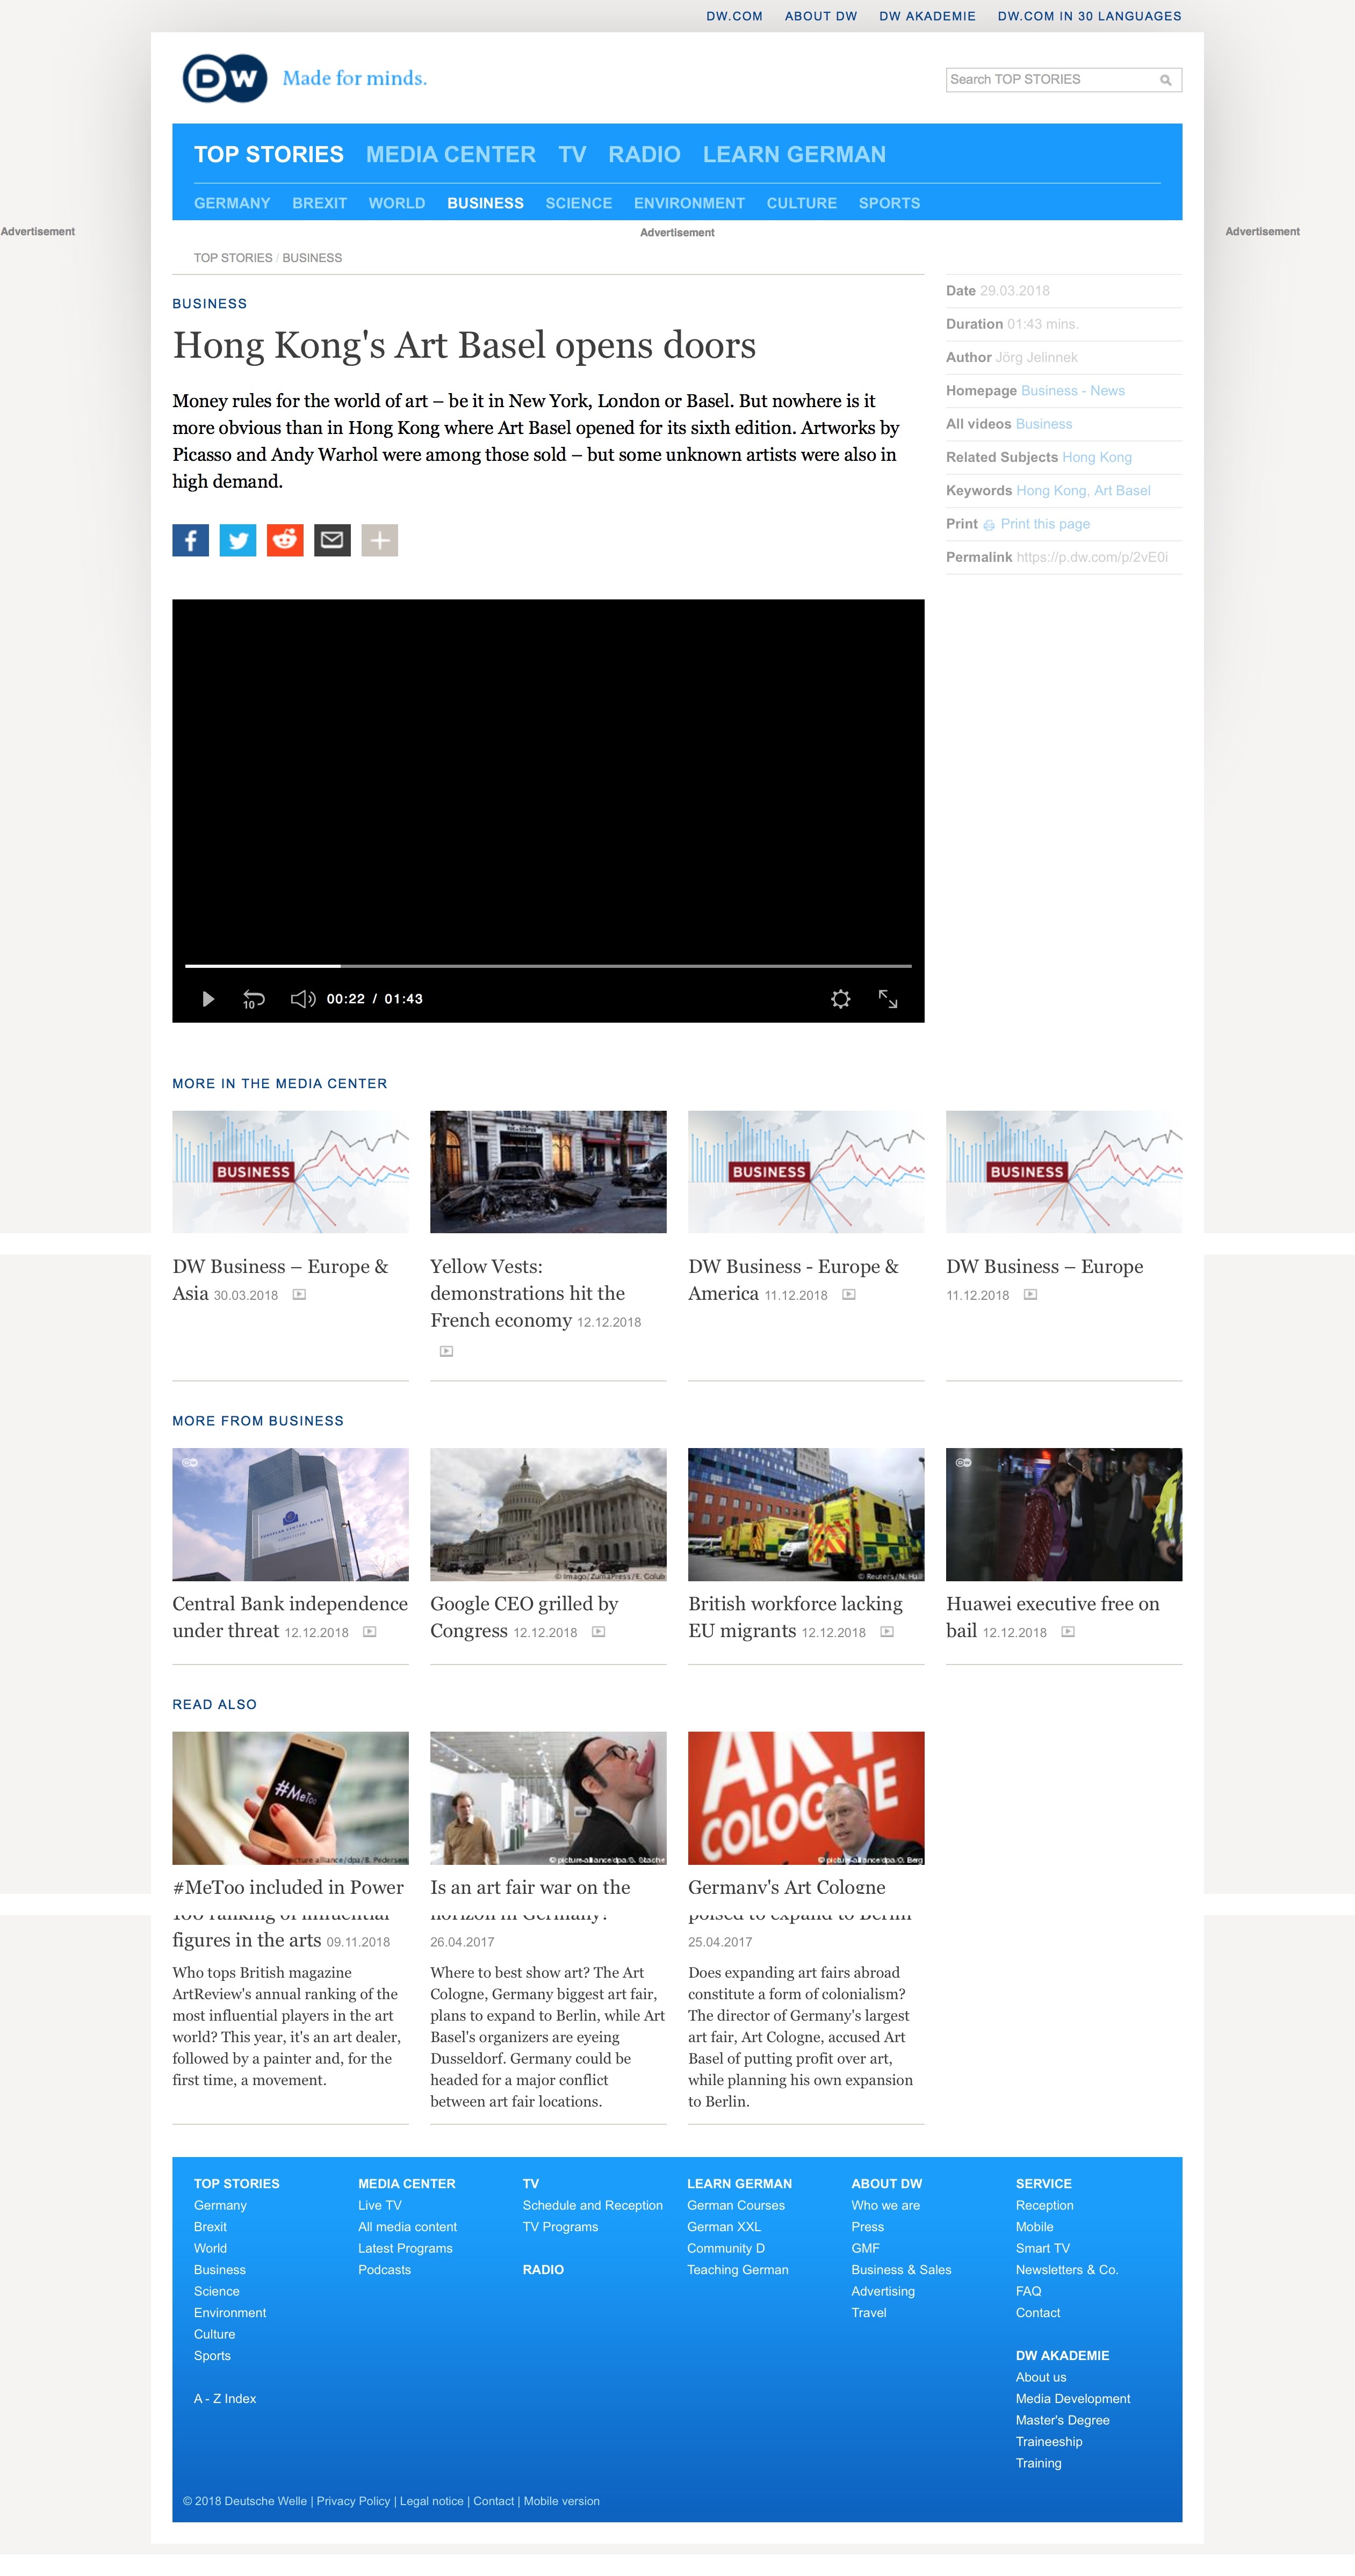Screen dimensions: 1355x2576
Task: Open Art Cologne story thumbnail
Action: point(806,1798)
